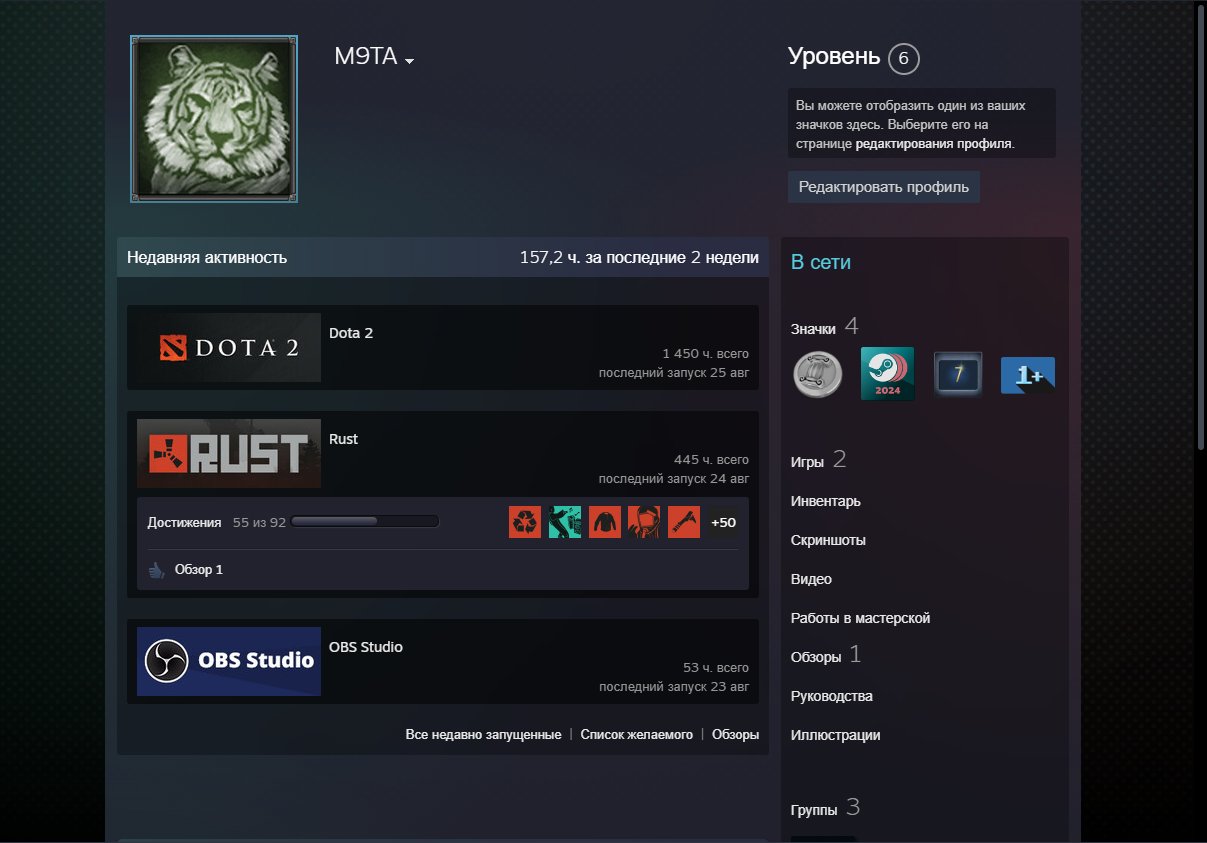Open Инвентарь in the sidebar
Image resolution: width=1207 pixels, height=843 pixels.
[825, 501]
